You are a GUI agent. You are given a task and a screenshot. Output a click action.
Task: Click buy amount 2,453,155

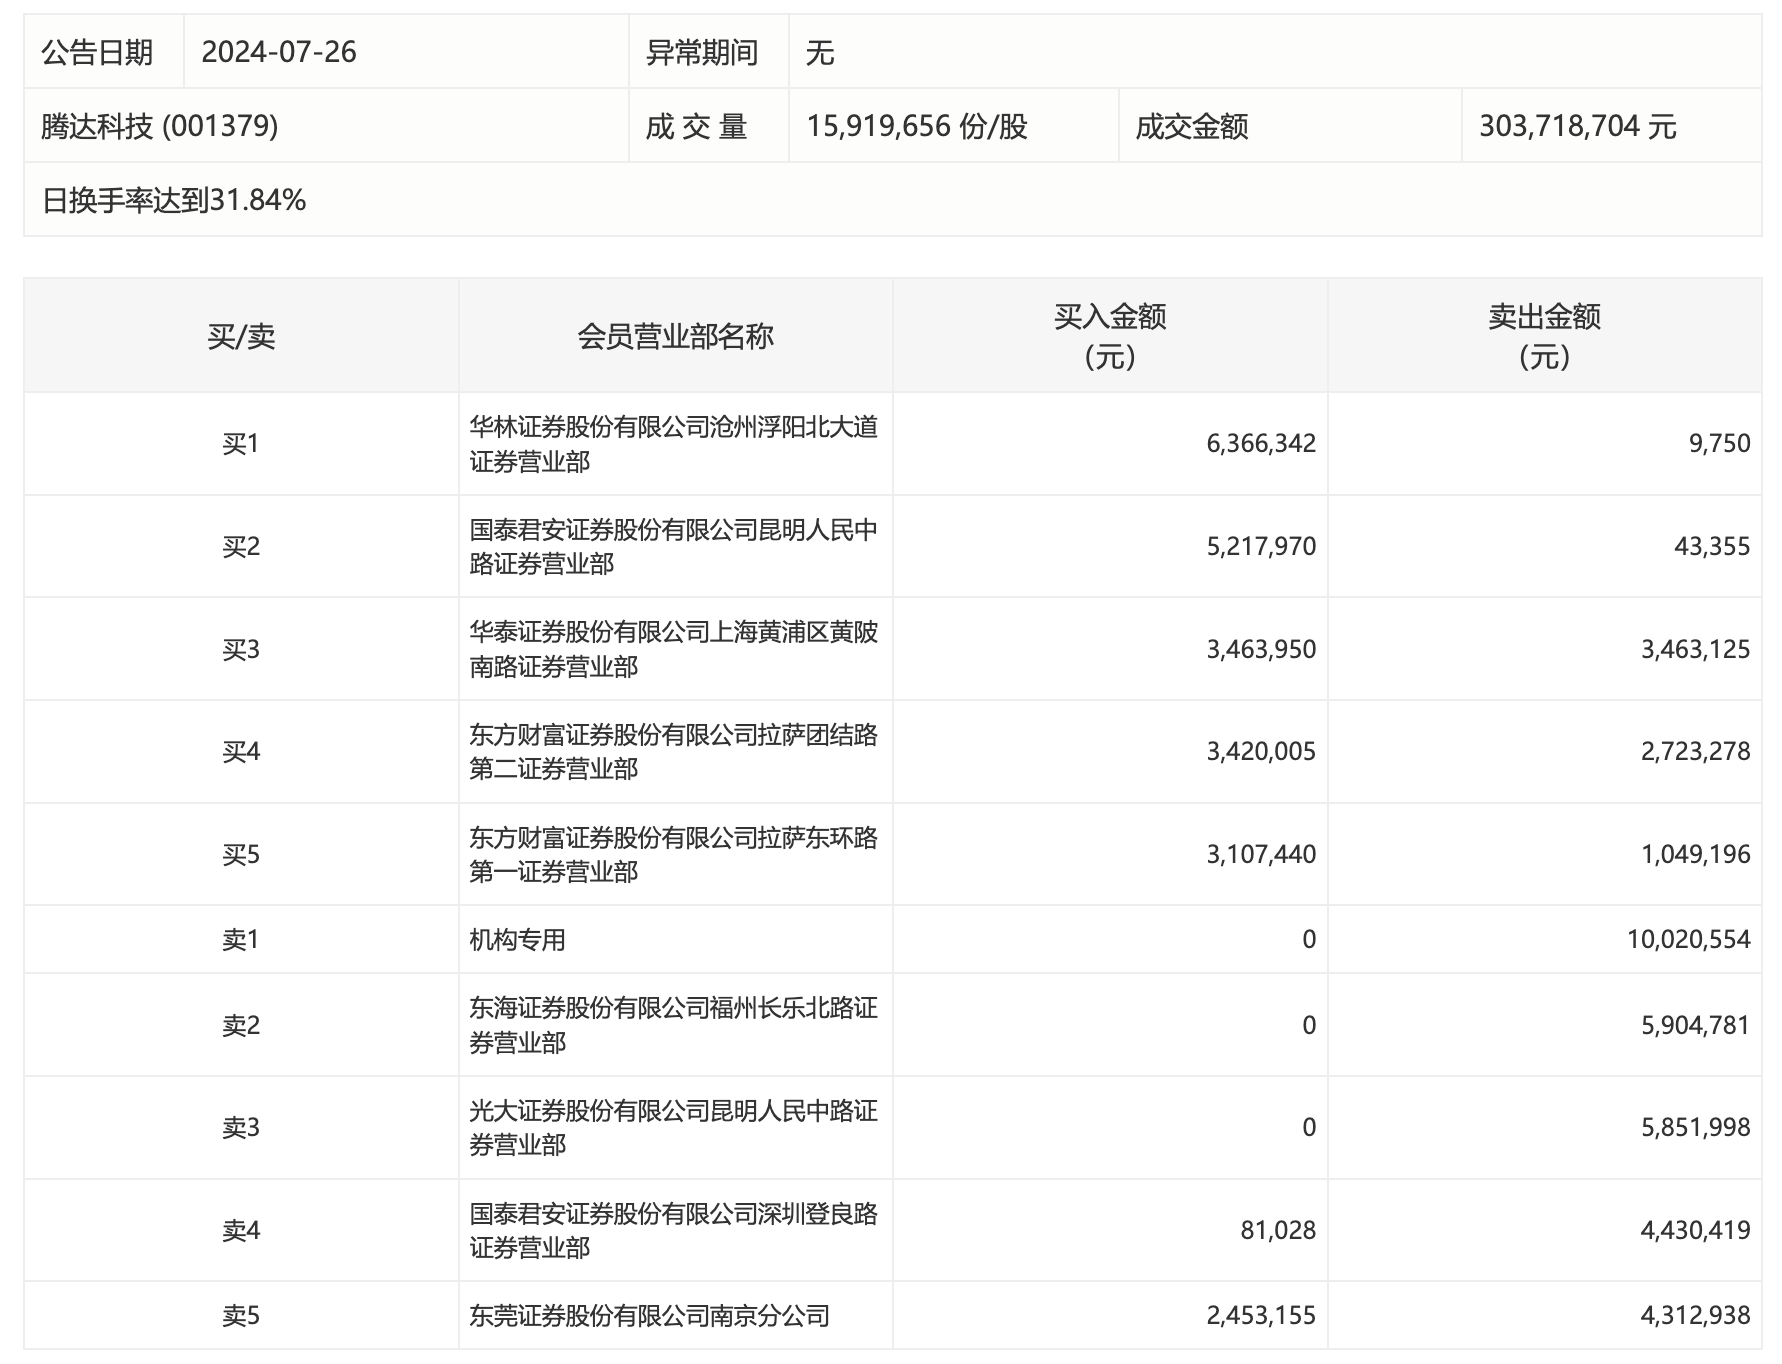(x=1261, y=1315)
